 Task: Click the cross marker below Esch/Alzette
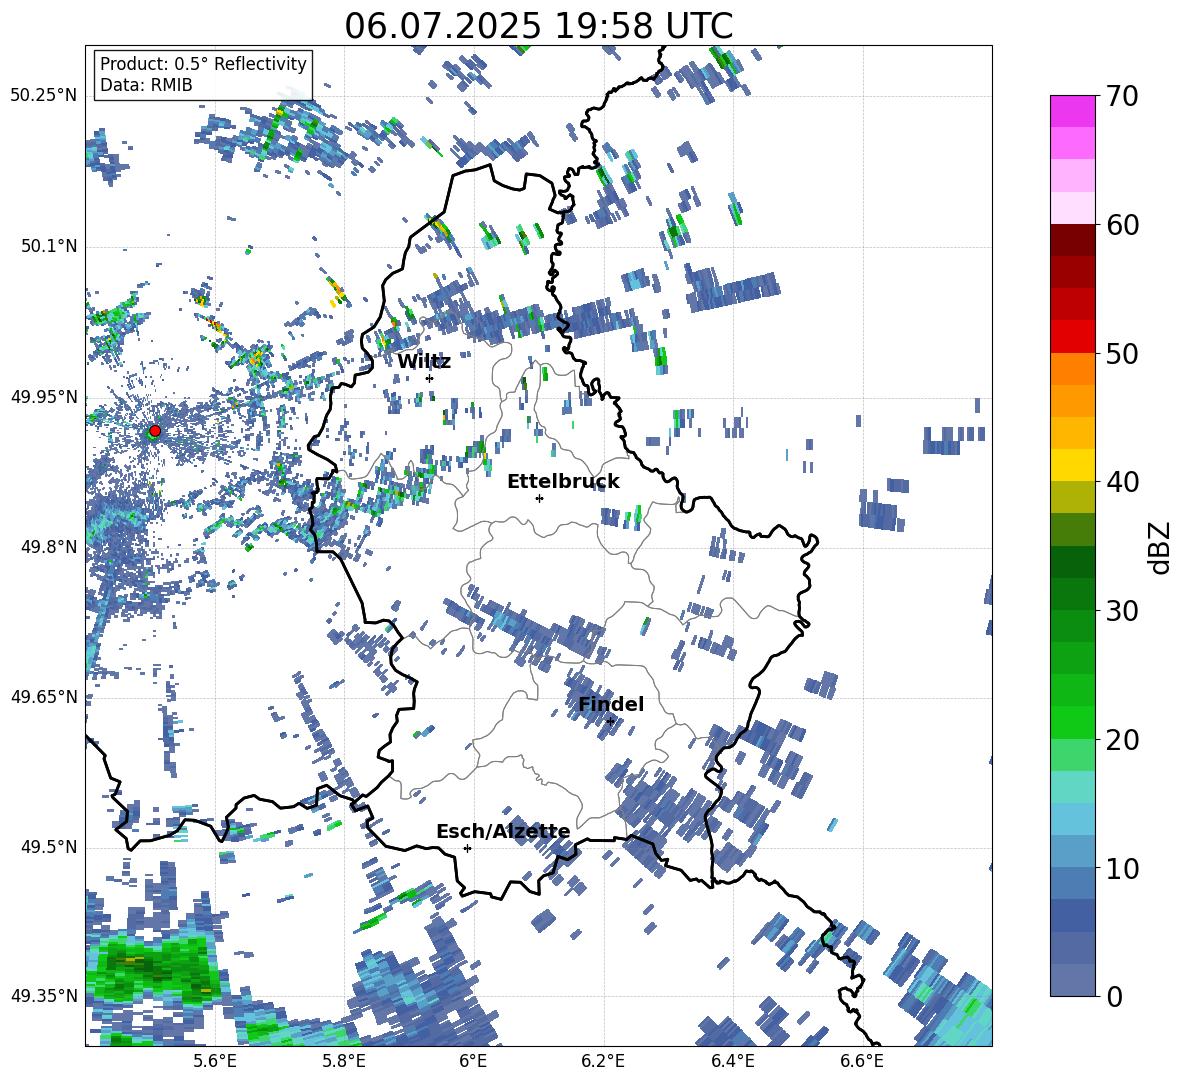coord(467,848)
